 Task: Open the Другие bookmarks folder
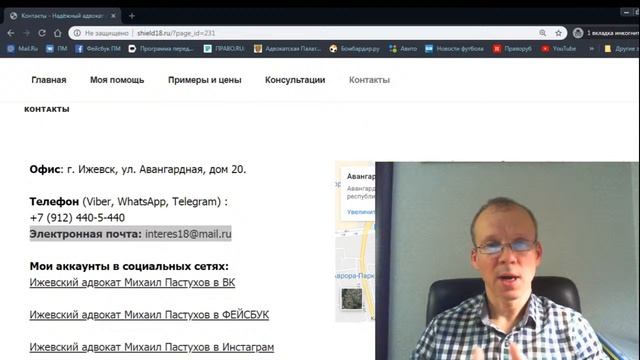click(x=622, y=49)
